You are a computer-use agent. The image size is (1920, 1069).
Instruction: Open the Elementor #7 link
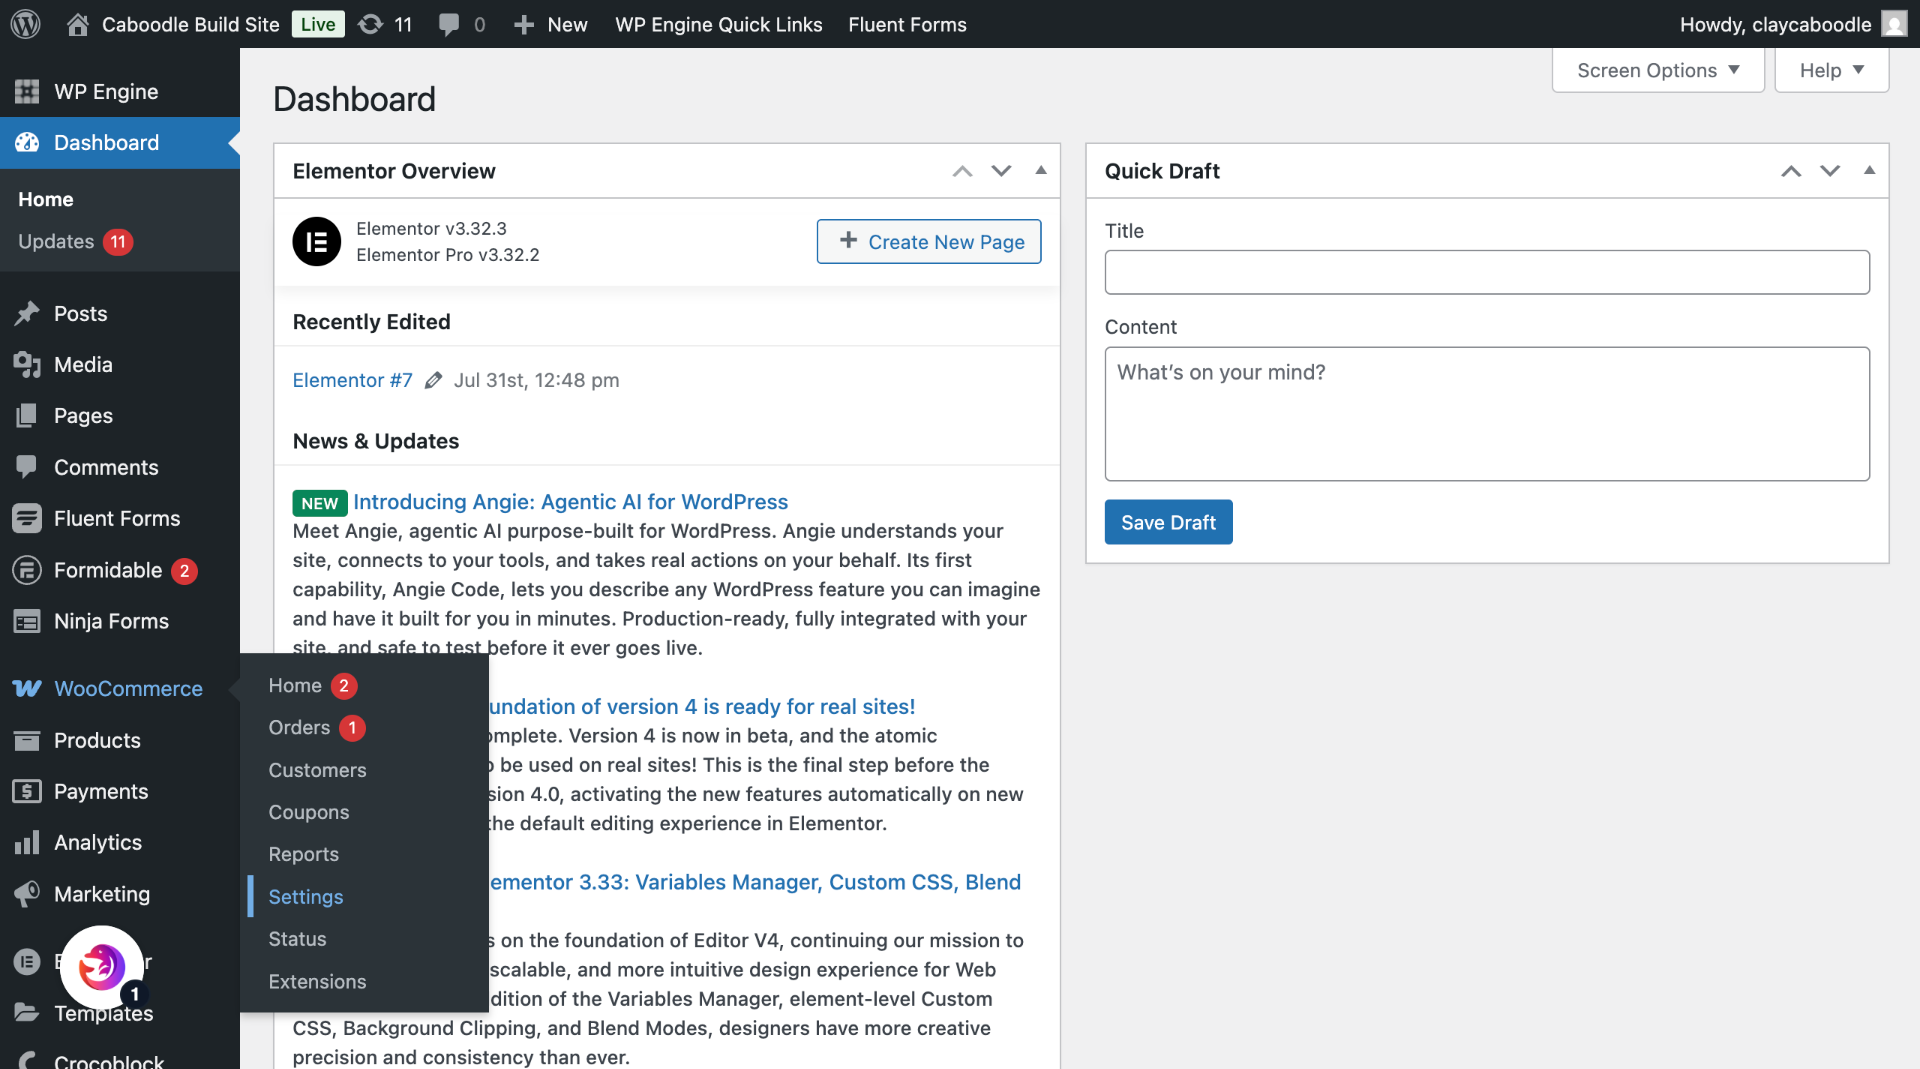pyautogui.click(x=352, y=380)
